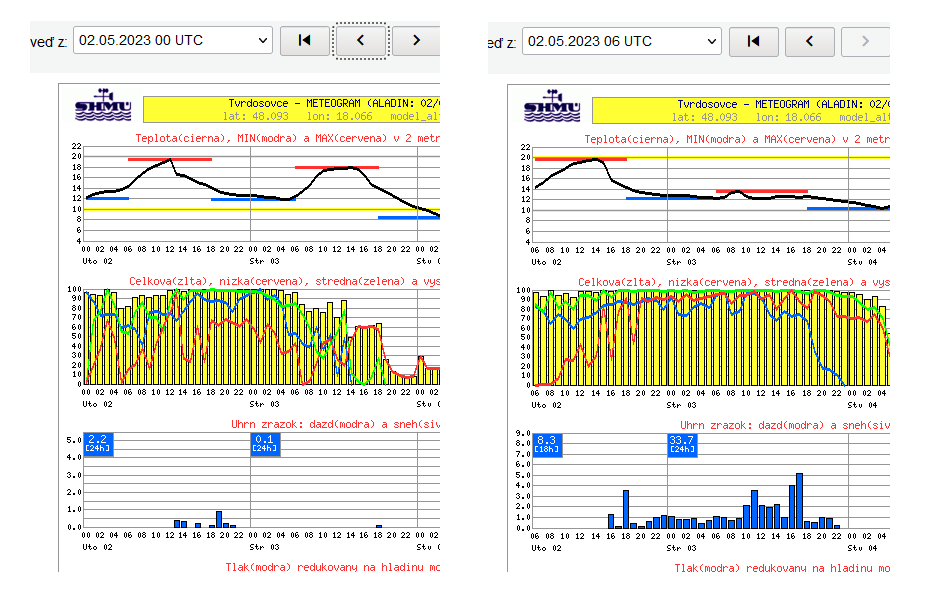Click the temperature graph in 00 UTC meteogram
Screen dimensions: 949x604
(262, 195)
